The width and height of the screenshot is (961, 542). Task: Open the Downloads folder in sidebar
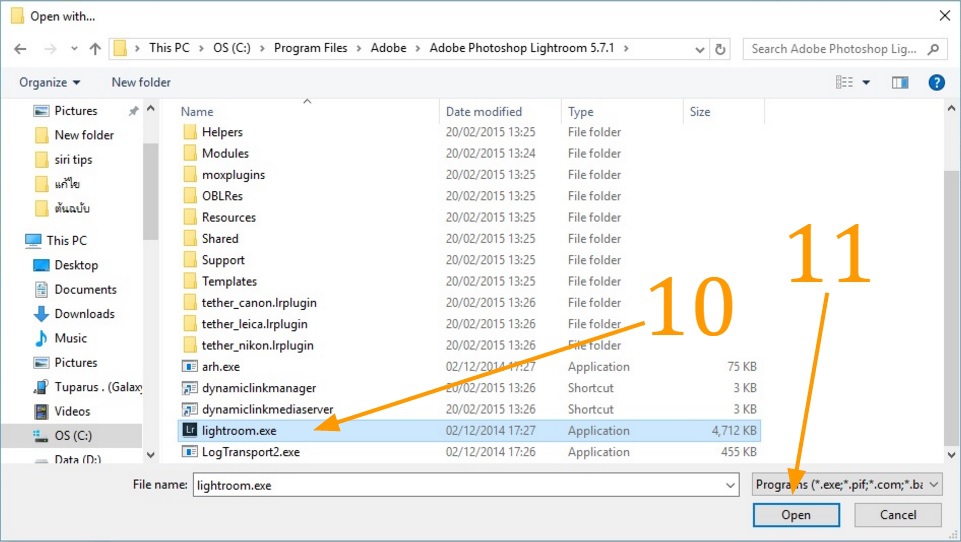coord(84,314)
